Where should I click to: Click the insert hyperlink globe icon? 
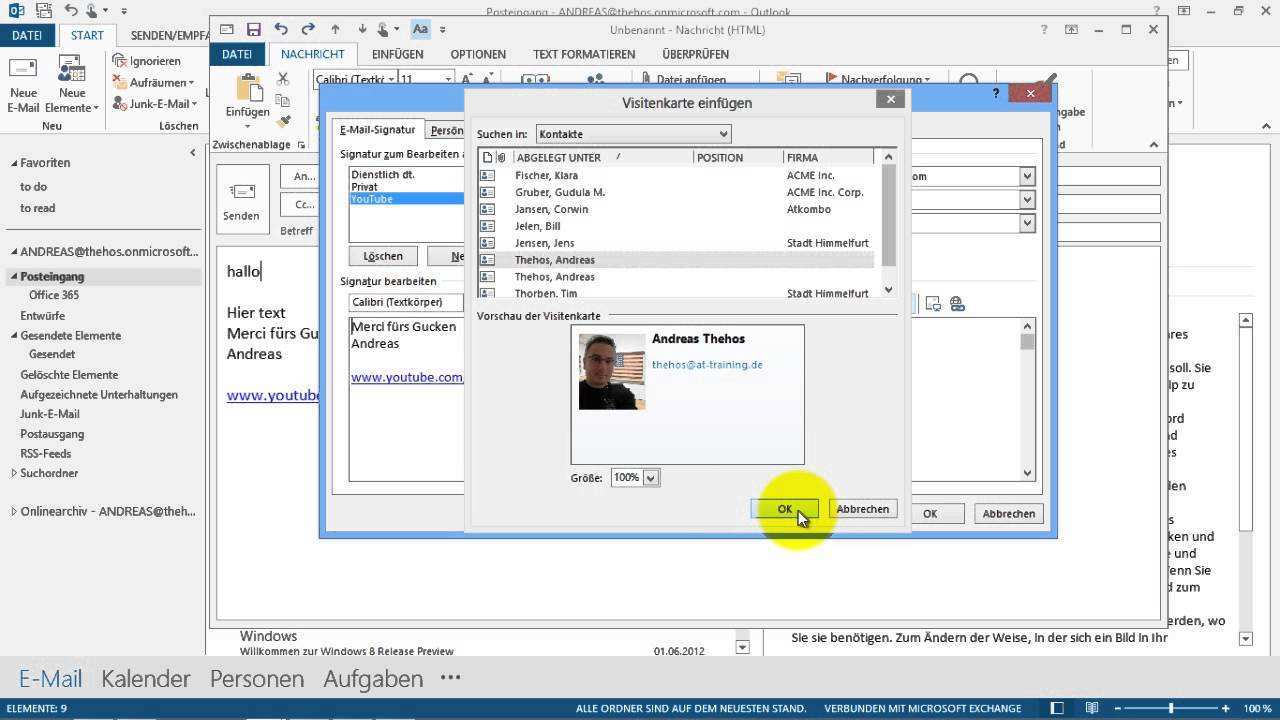957,304
